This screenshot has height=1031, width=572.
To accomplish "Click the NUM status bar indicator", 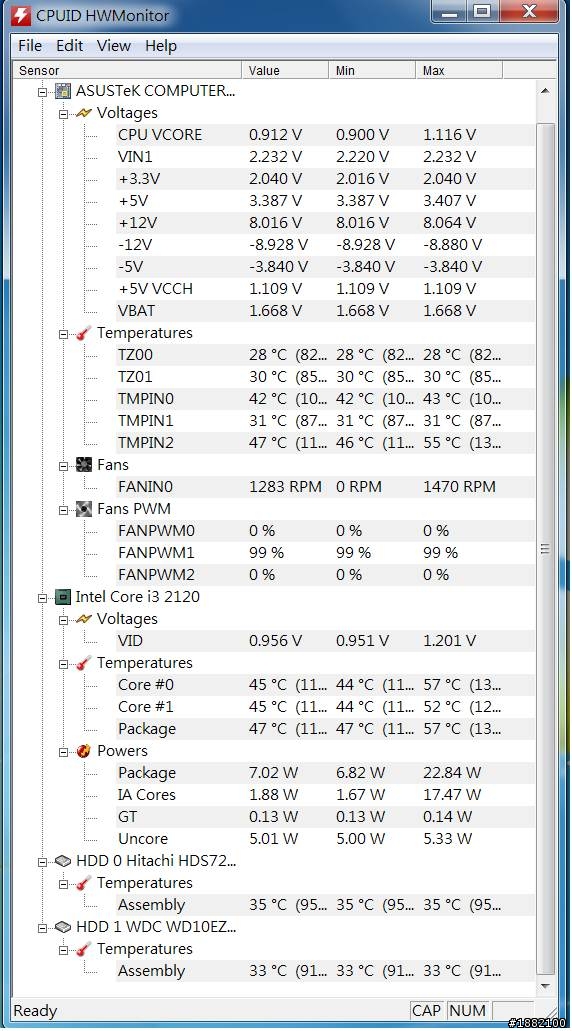I will [x=467, y=1011].
